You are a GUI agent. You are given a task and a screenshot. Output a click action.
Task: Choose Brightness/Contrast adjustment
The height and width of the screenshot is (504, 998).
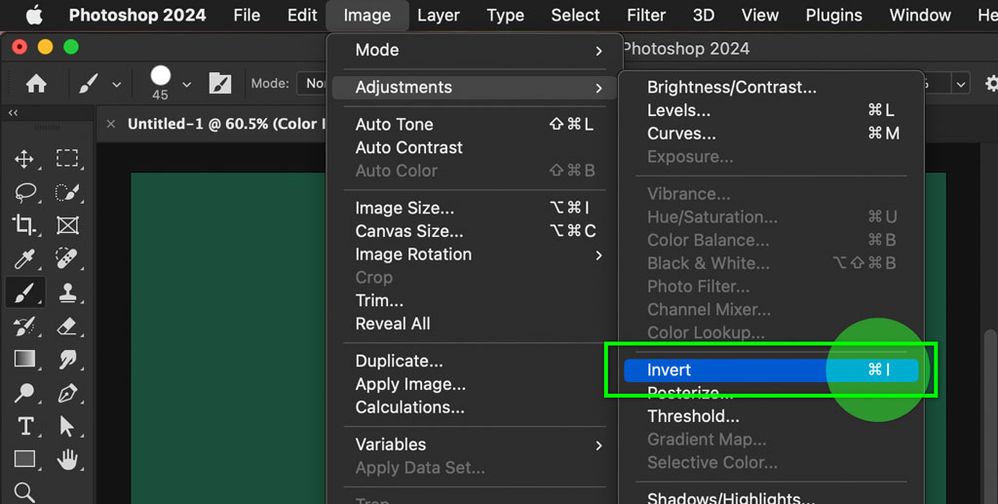click(x=771, y=87)
